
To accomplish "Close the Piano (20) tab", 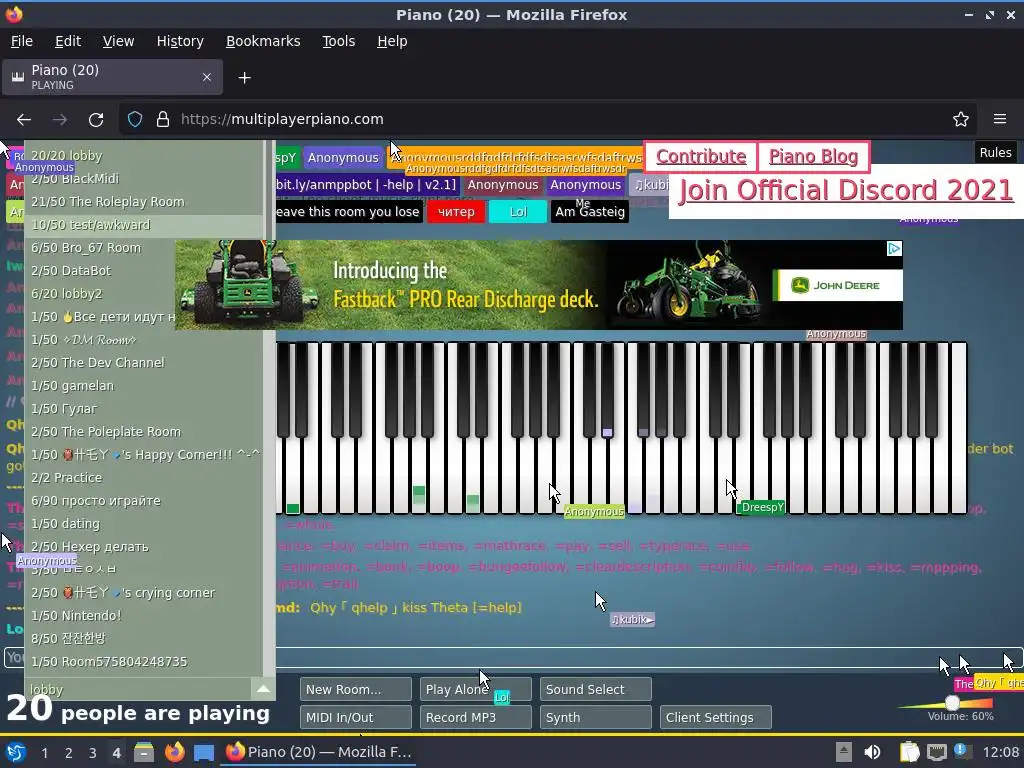I will [x=206, y=77].
